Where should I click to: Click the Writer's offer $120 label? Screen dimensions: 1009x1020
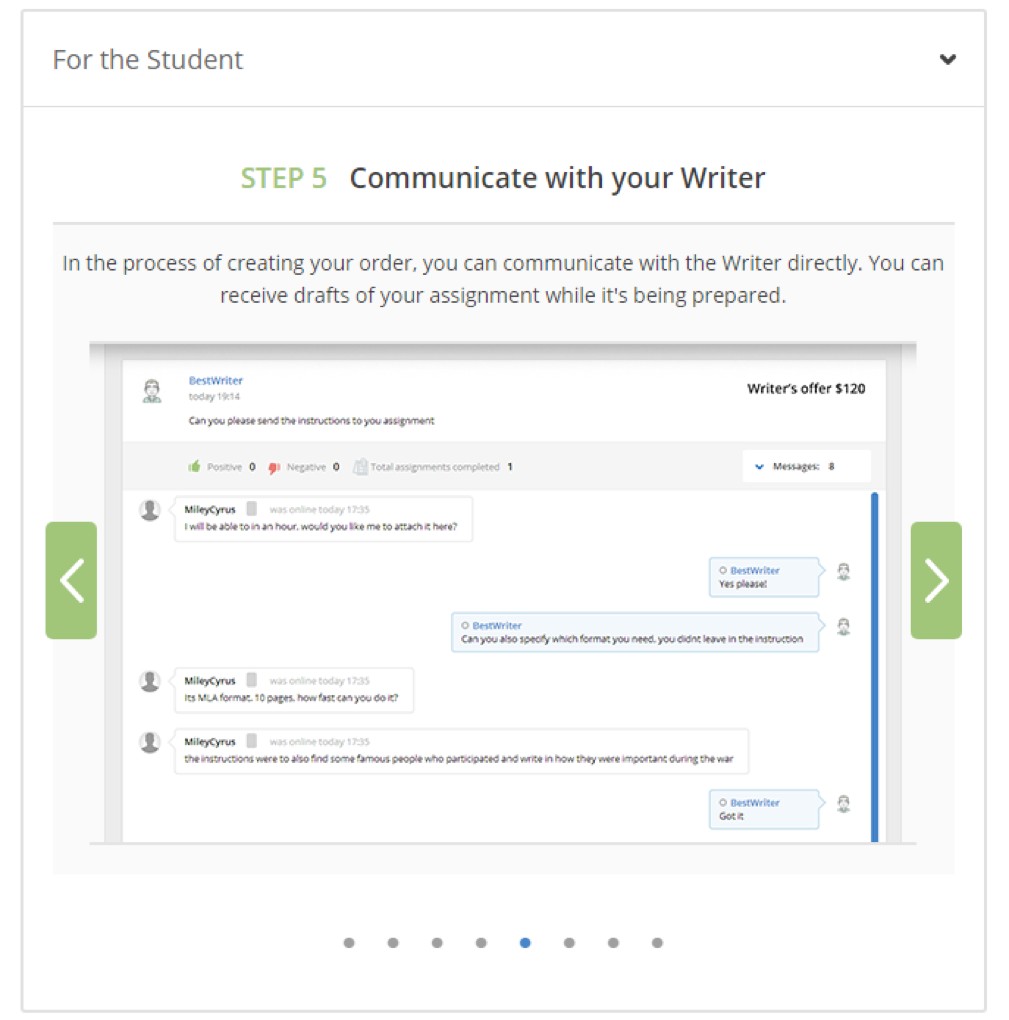click(x=806, y=388)
